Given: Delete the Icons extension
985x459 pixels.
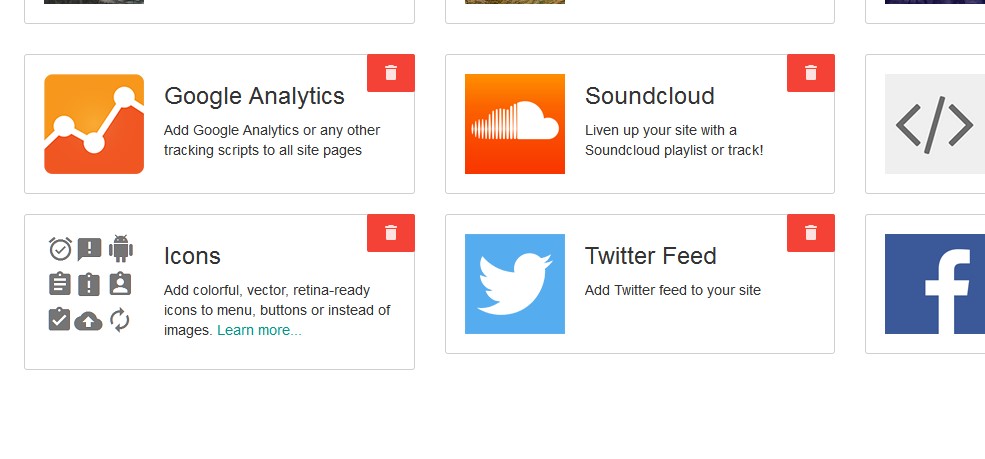Looking at the screenshot, I should pyautogui.click(x=391, y=233).
